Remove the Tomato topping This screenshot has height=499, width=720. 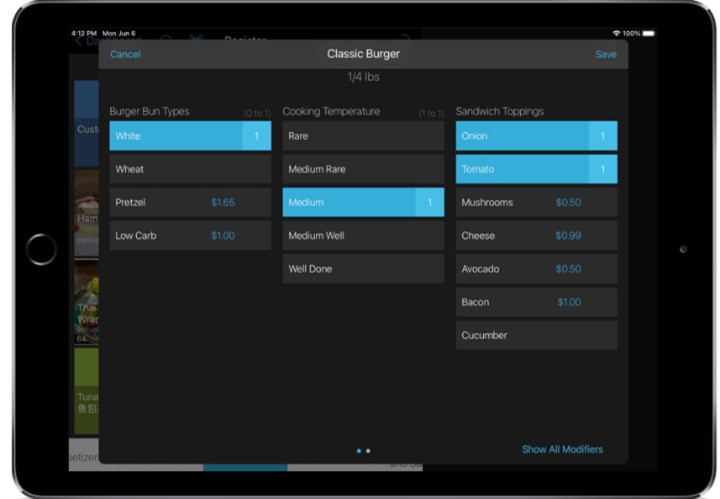[536, 169]
